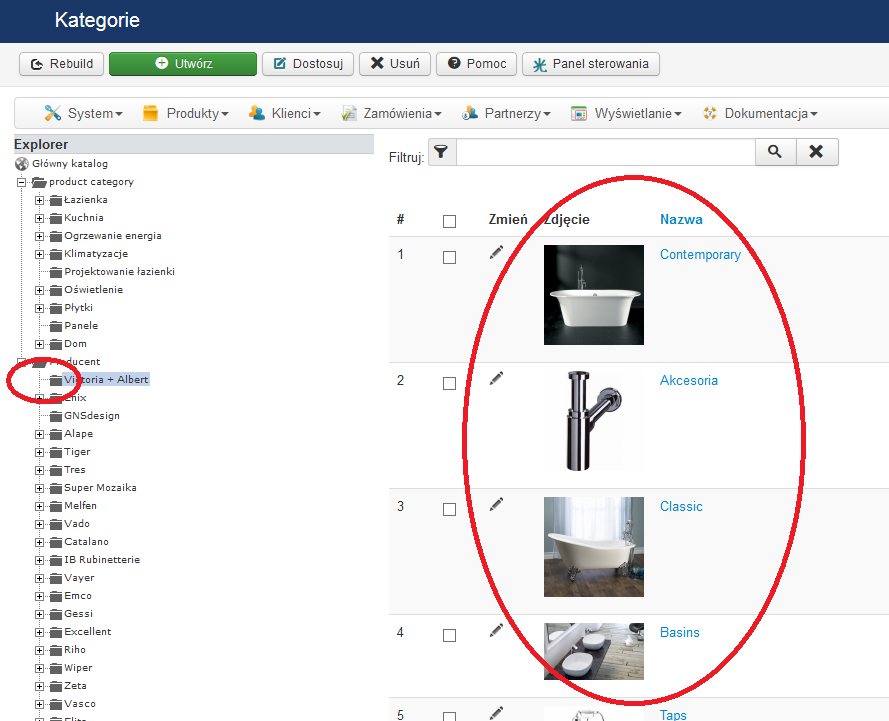Click the Gessi folder icon
Screen dimensions: 889x721
point(56,614)
